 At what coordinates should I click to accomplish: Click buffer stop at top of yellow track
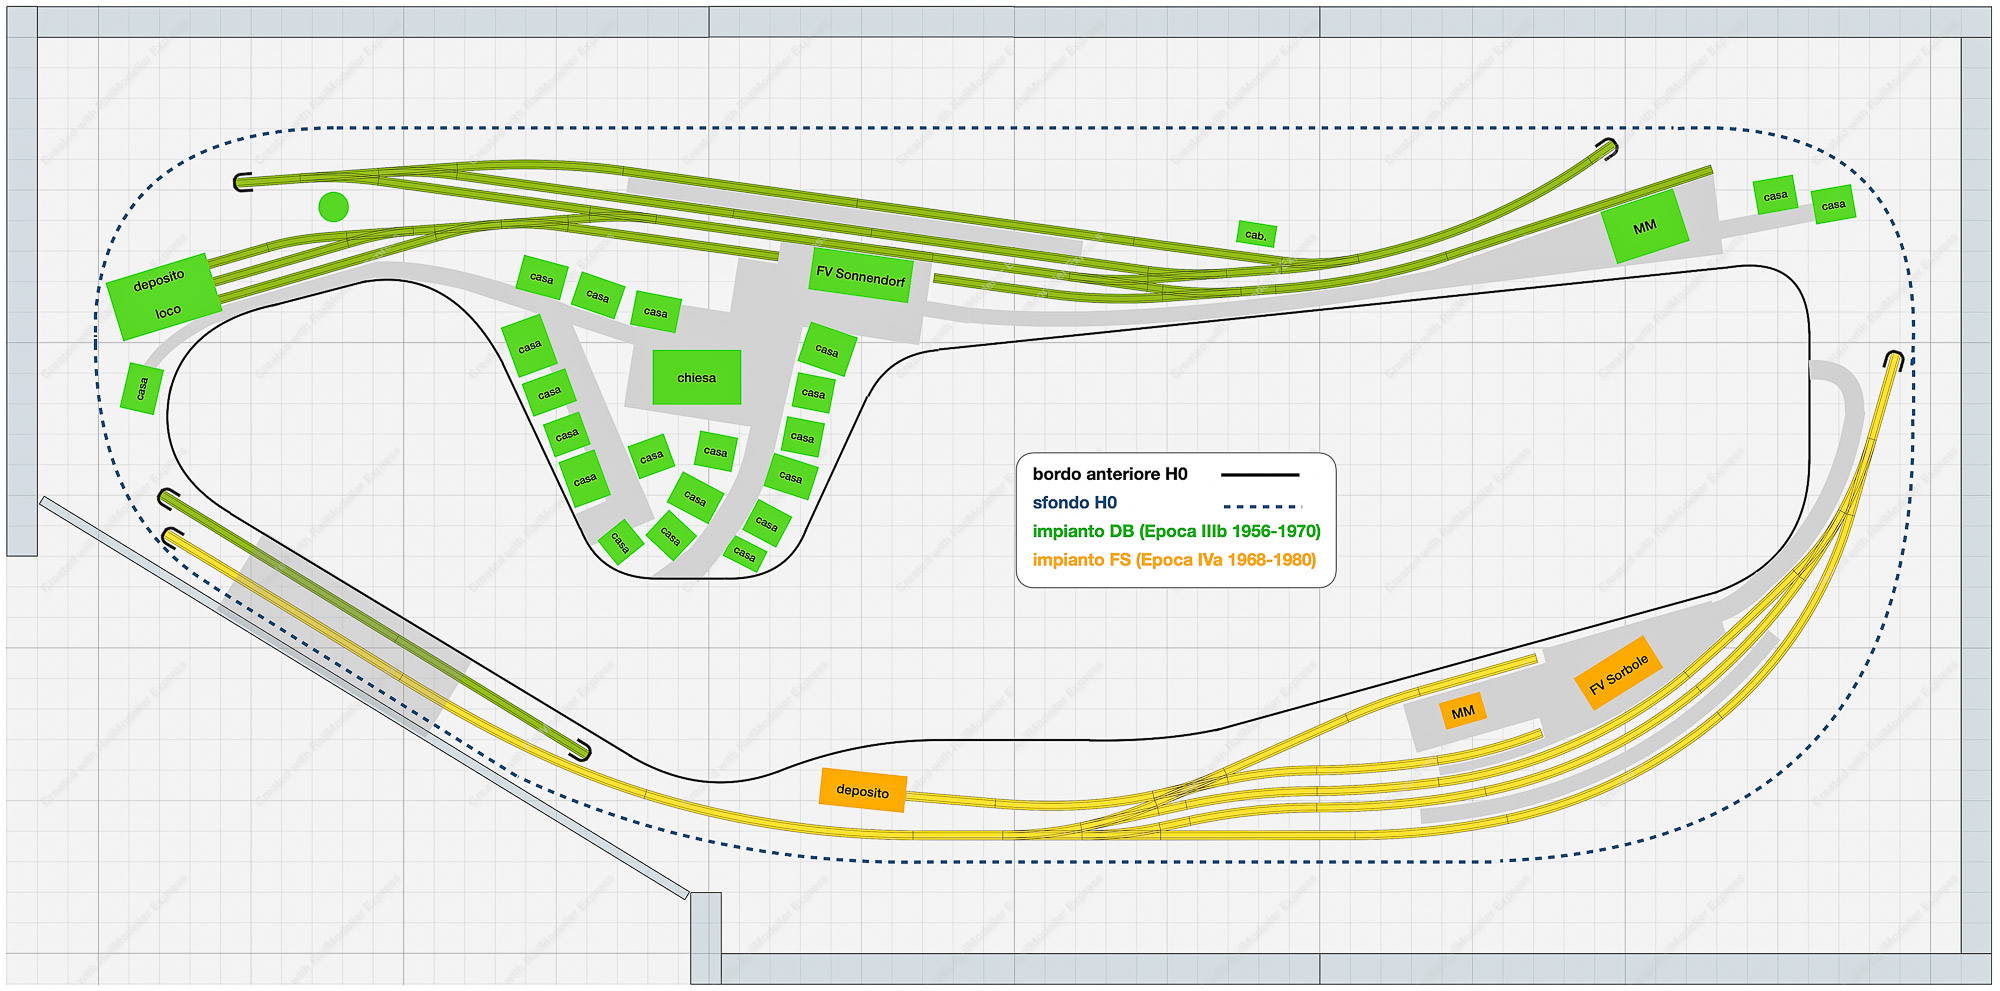[1893, 360]
